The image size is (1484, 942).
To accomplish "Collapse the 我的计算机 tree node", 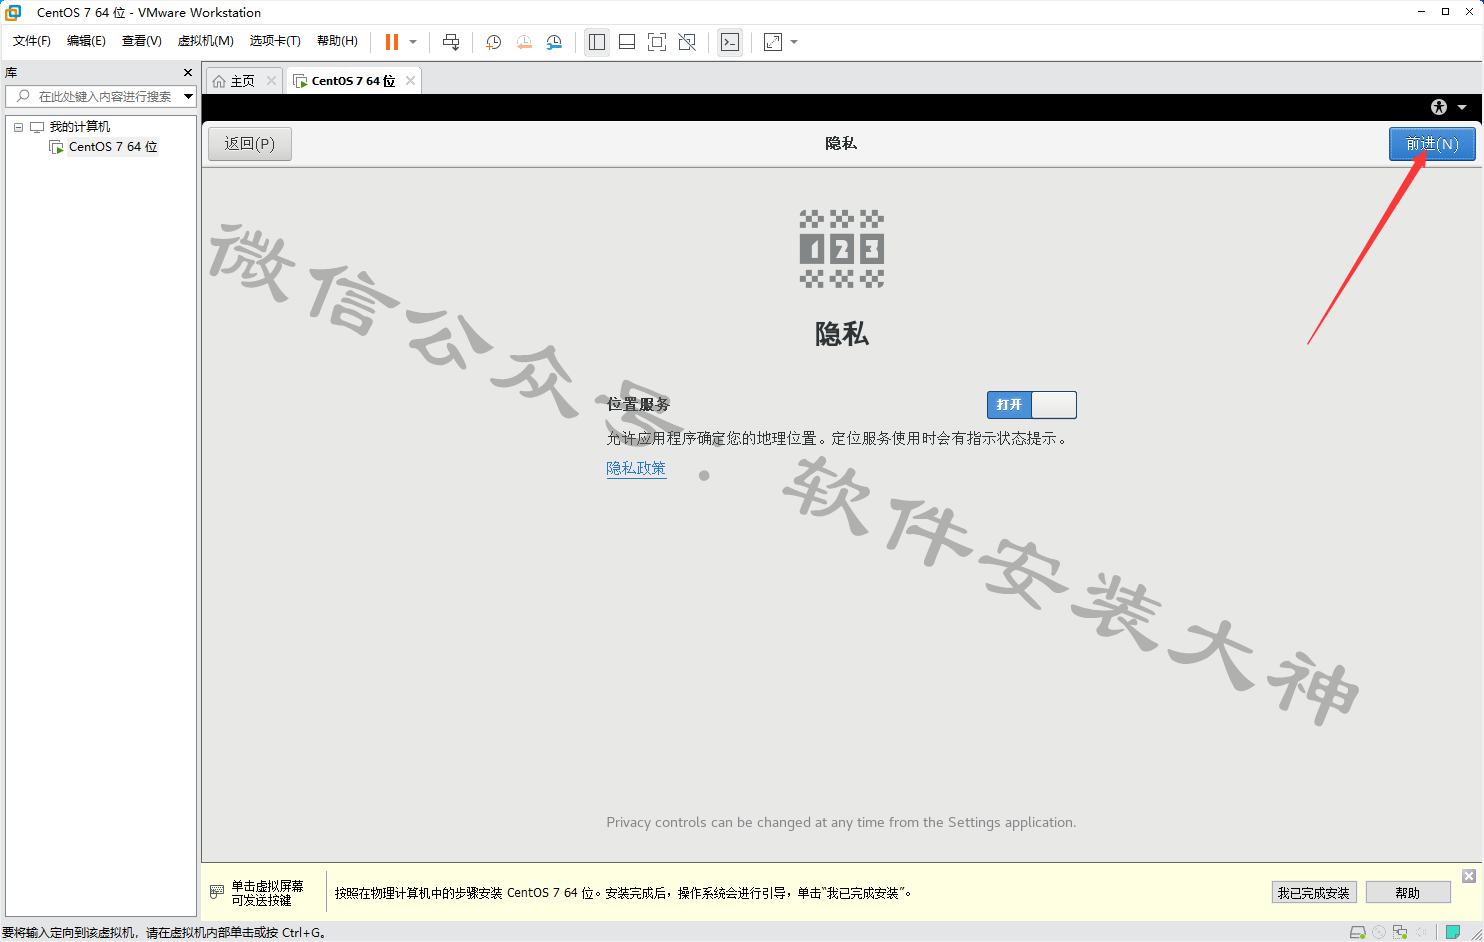I will (x=18, y=127).
